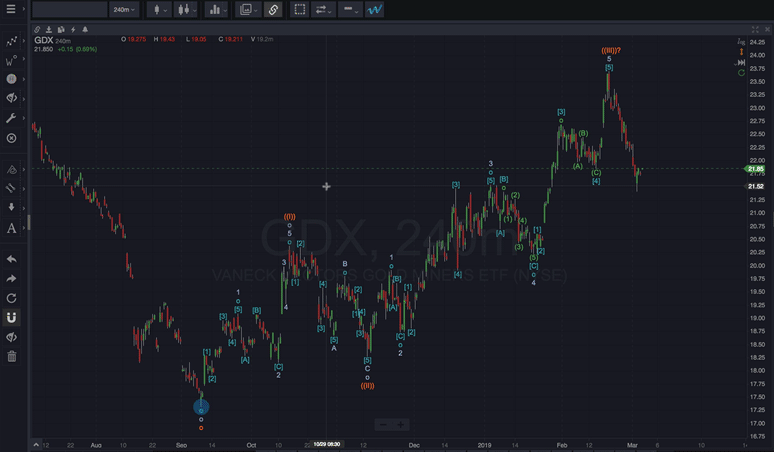Click the undo arrow in sidebar
This screenshot has height=452, width=774.
pos(11,259)
